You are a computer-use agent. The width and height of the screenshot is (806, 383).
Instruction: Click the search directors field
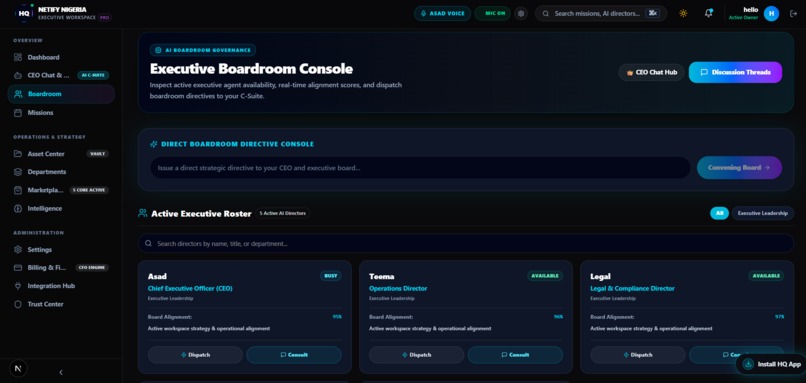[x=466, y=244]
